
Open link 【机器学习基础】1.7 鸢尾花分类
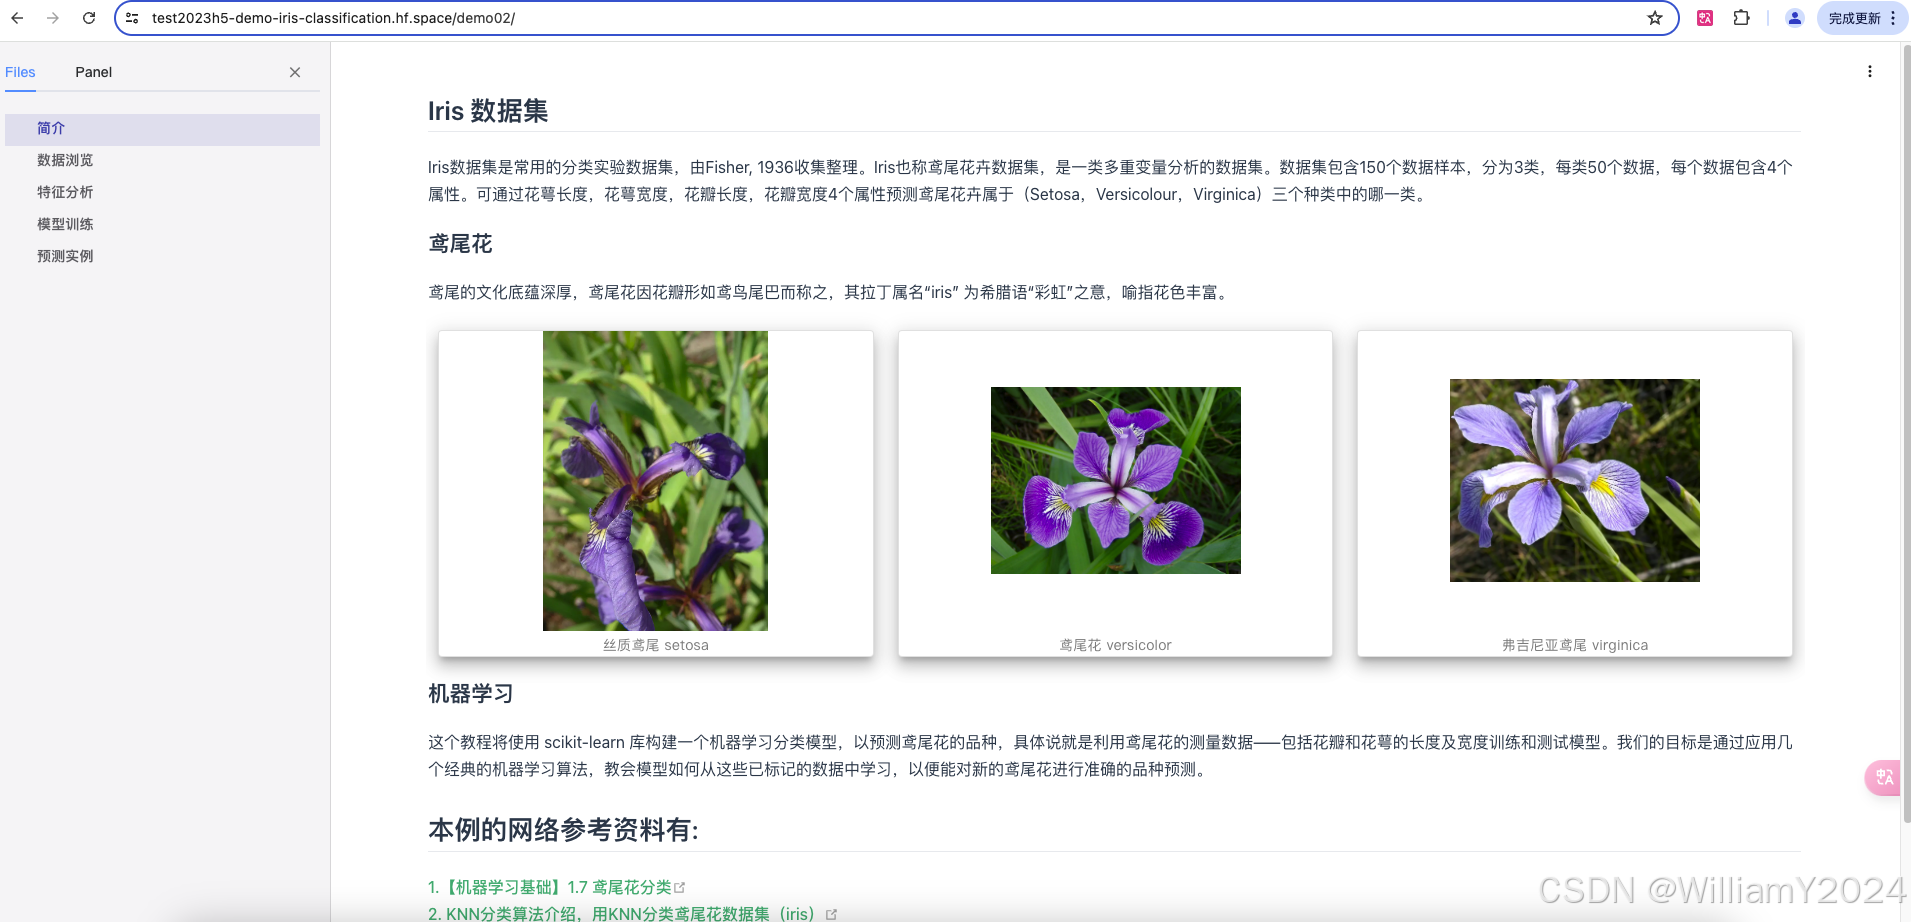[549, 887]
